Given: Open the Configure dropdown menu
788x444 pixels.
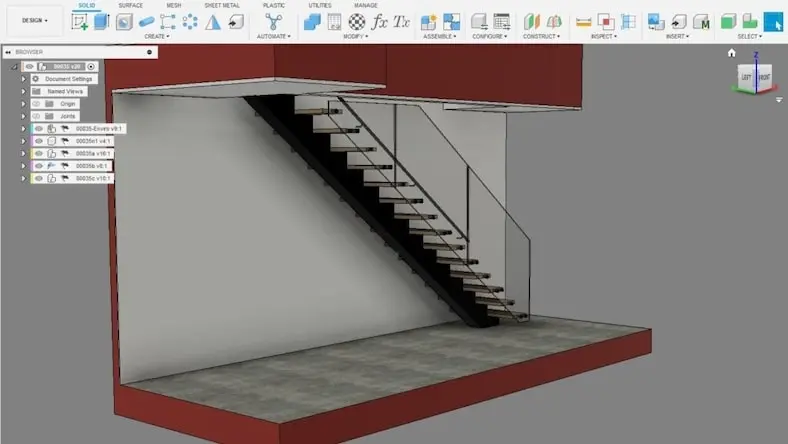Looking at the screenshot, I should click(x=490, y=37).
